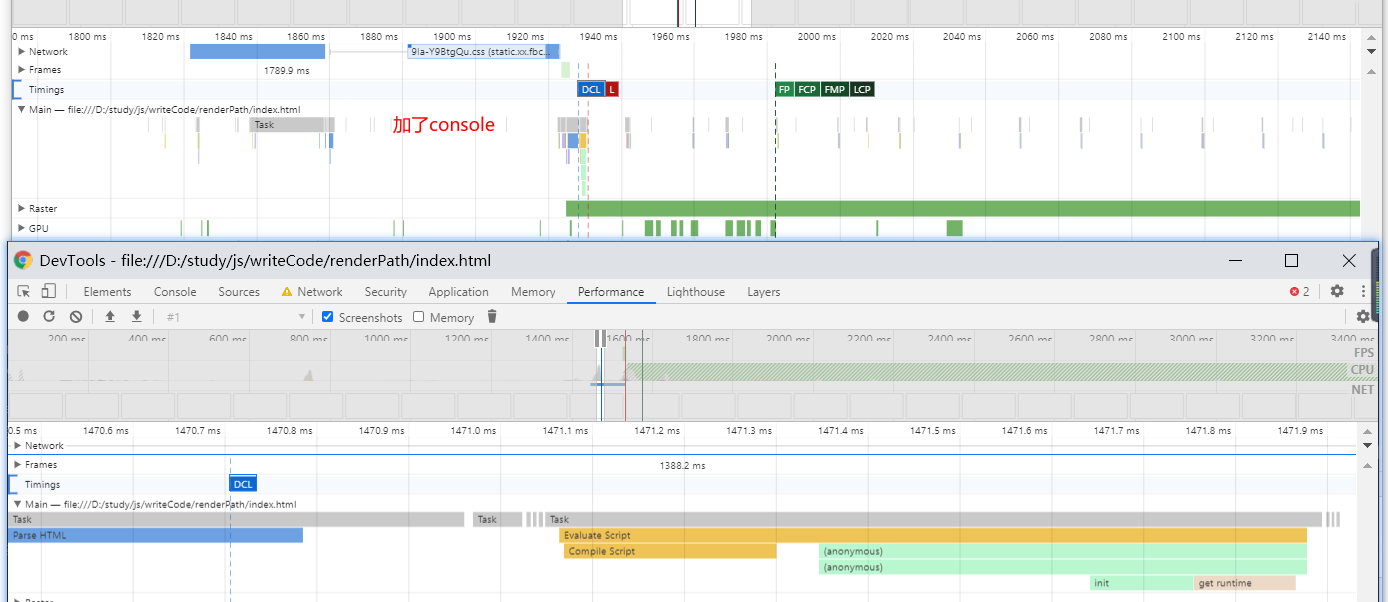
Task: Open DevTools settings gear beside error count
Action: (1337, 291)
